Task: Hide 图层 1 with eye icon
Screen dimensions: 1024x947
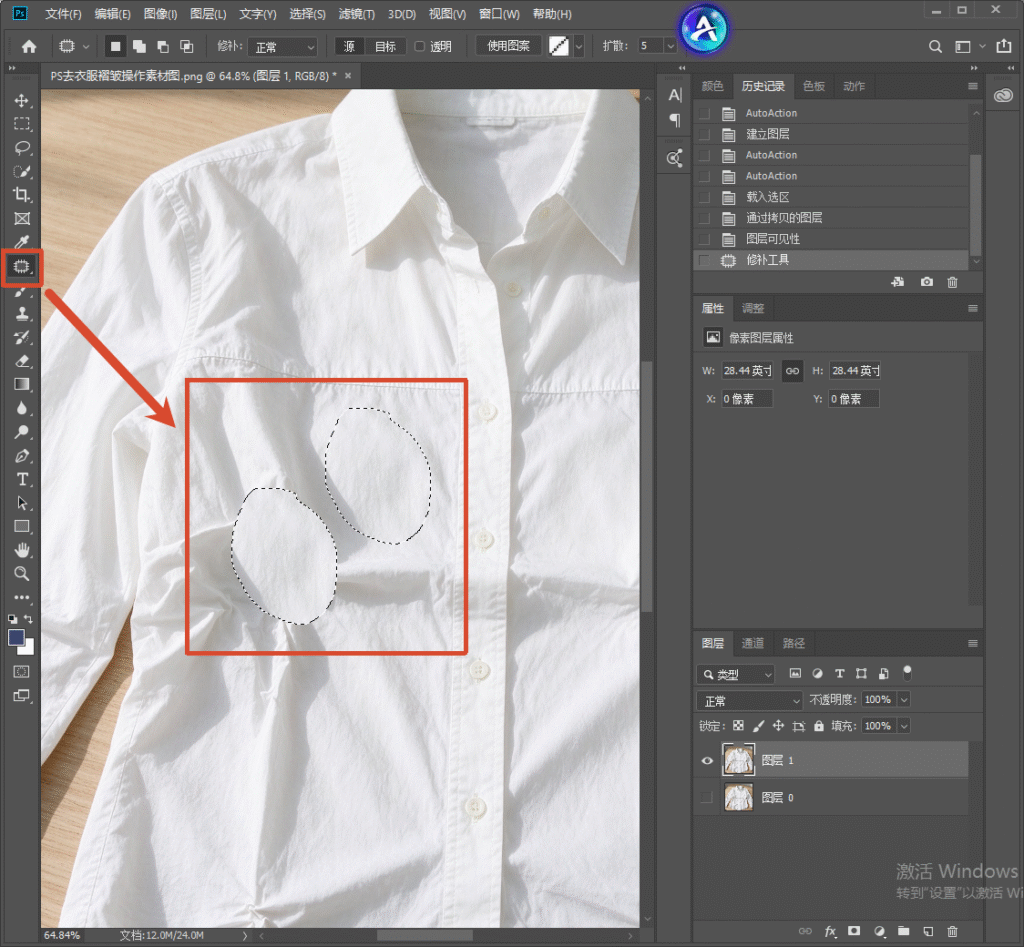Action: pos(707,760)
